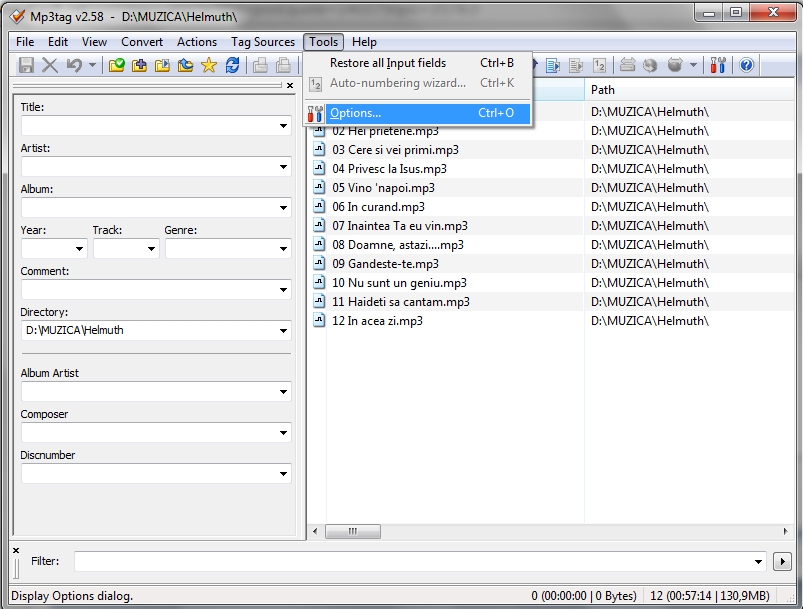Expand the Album dropdown
This screenshot has height=609, width=803.
[x=283, y=207]
